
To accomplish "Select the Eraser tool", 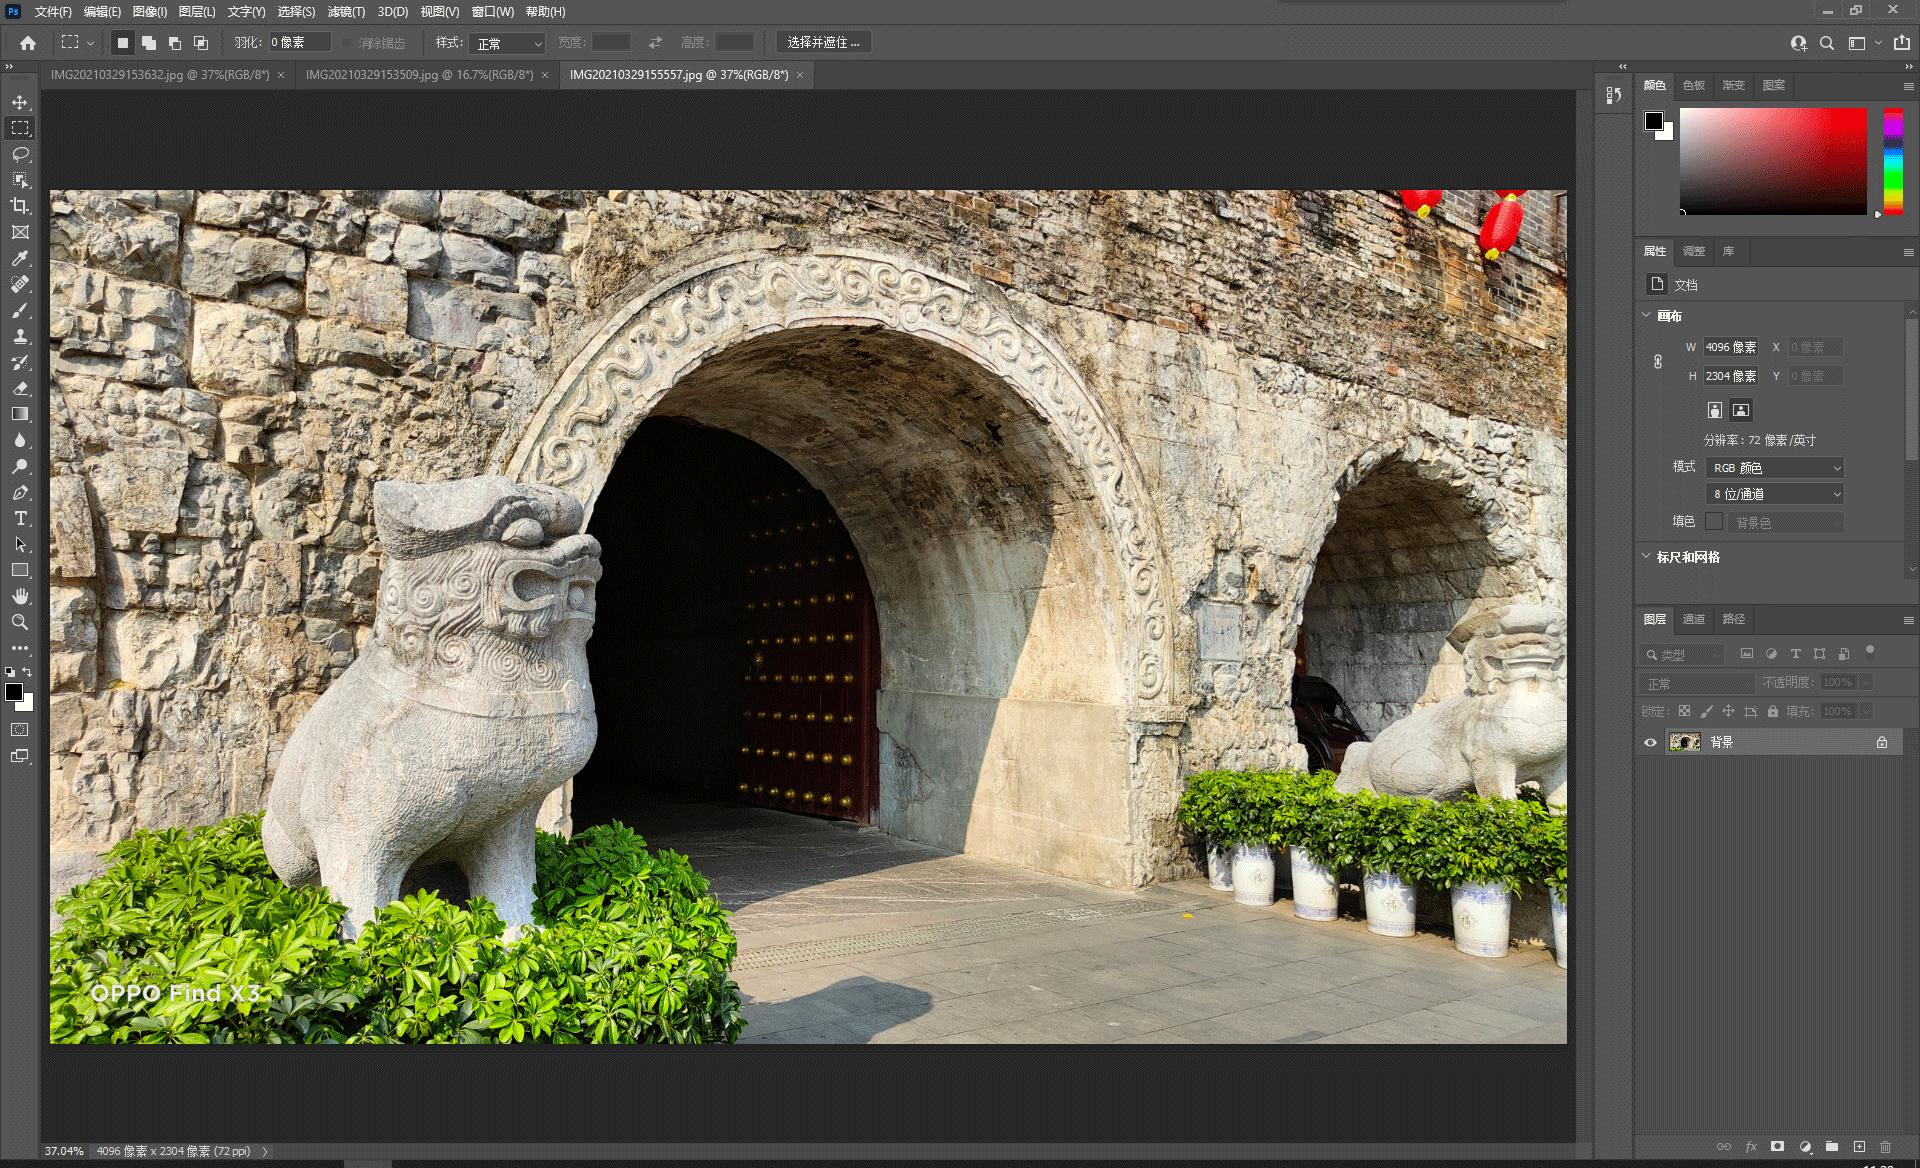I will (20, 388).
